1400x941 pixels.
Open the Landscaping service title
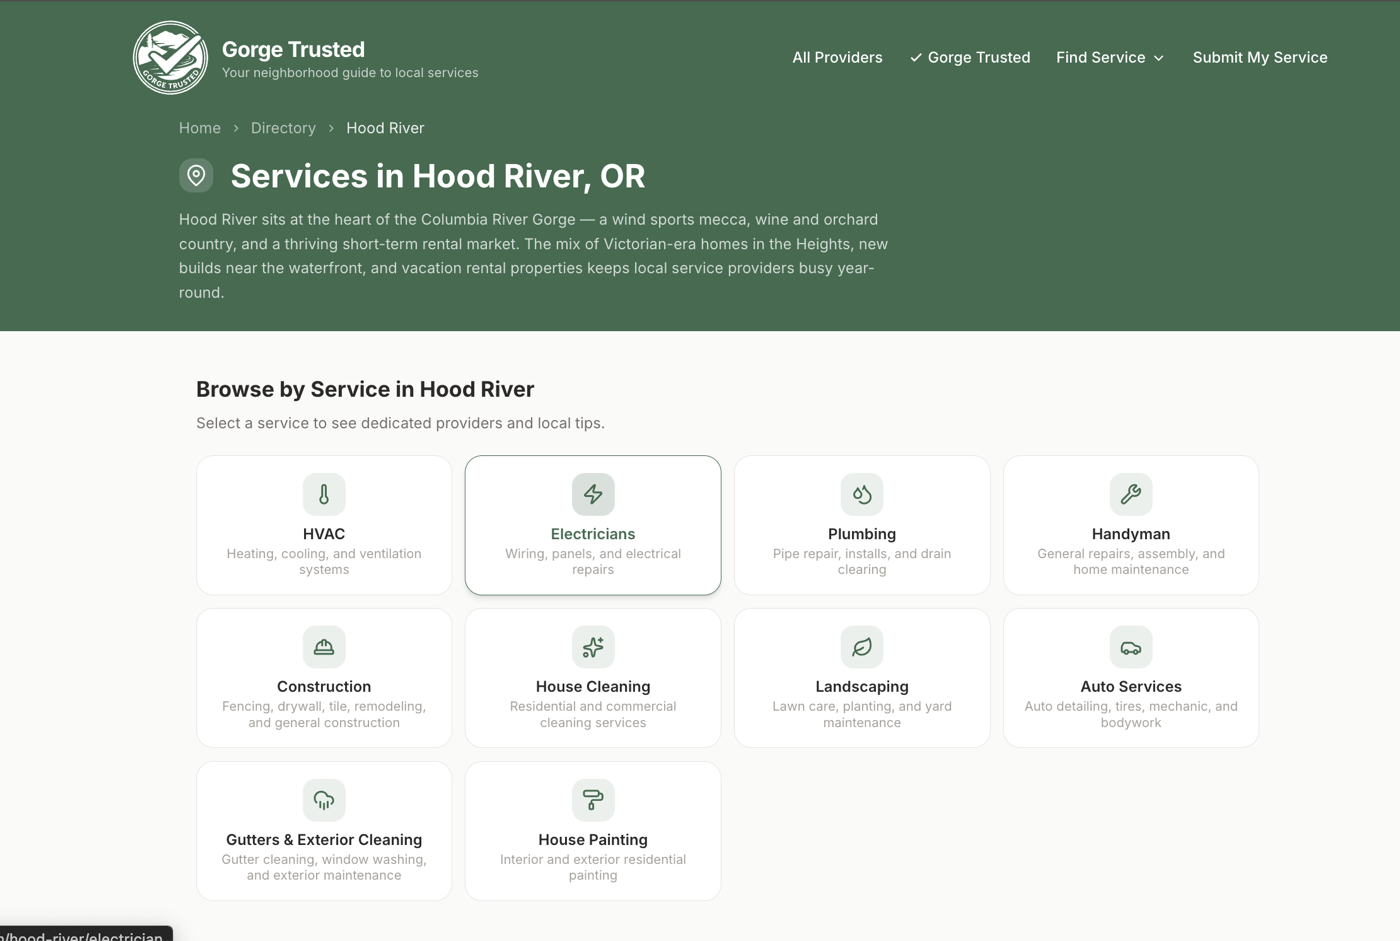pyautogui.click(x=862, y=687)
